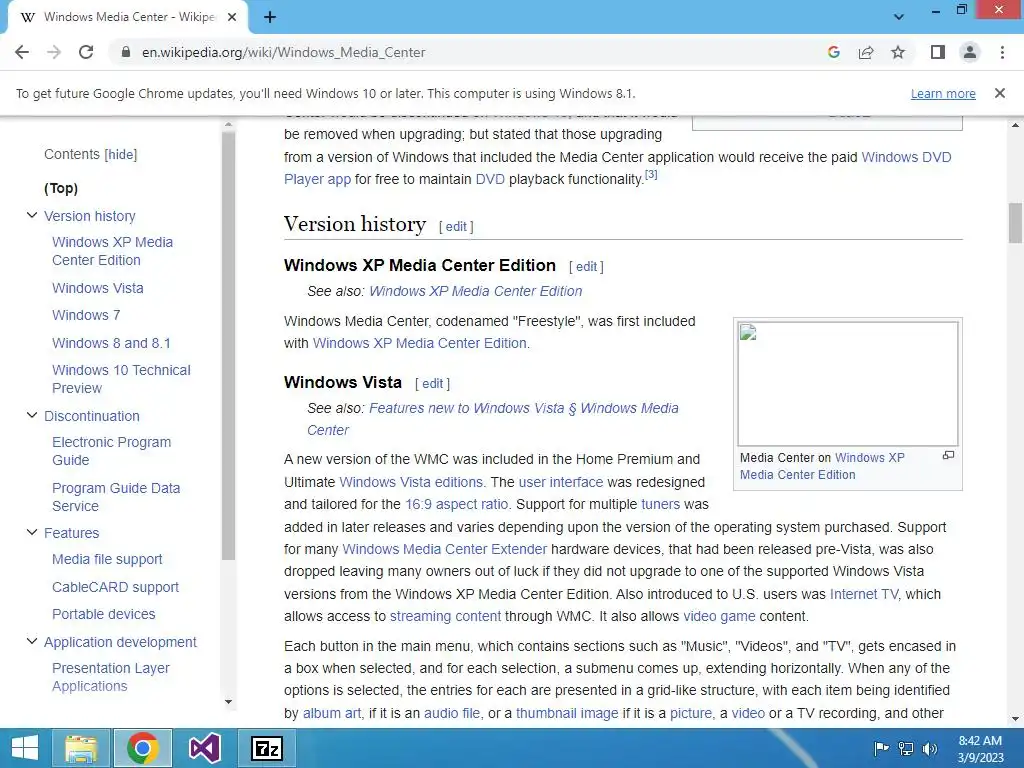This screenshot has width=1024, height=768.
Task: Click the broken Media Center image
Action: point(848,383)
